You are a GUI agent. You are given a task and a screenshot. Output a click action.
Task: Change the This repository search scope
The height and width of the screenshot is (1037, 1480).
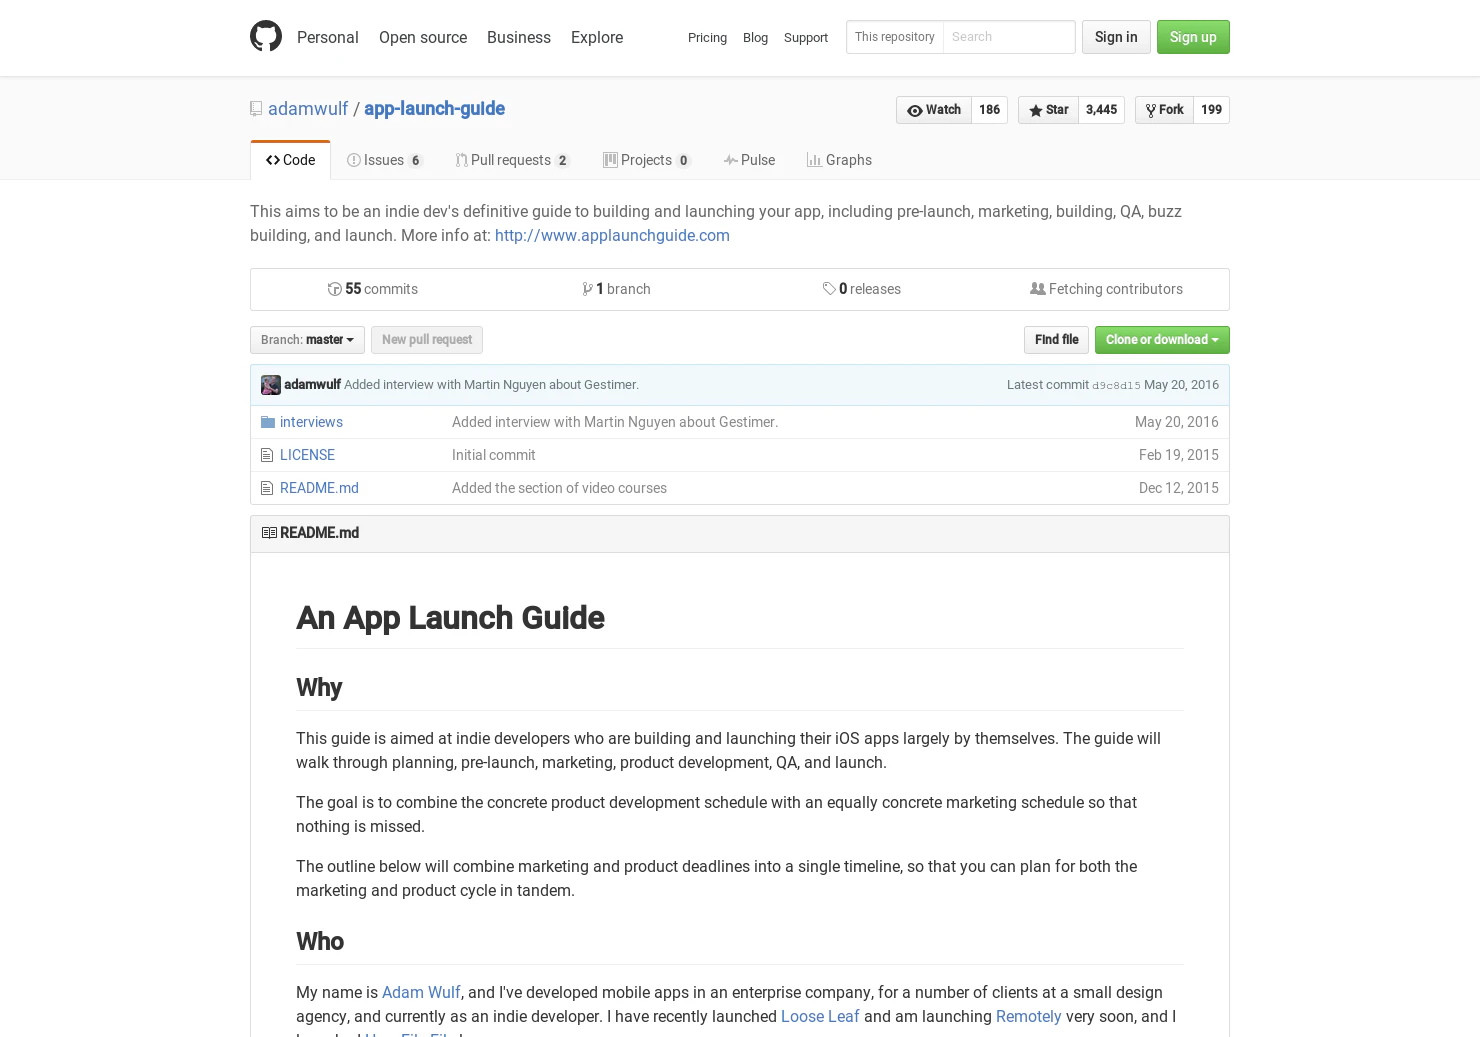[894, 37]
